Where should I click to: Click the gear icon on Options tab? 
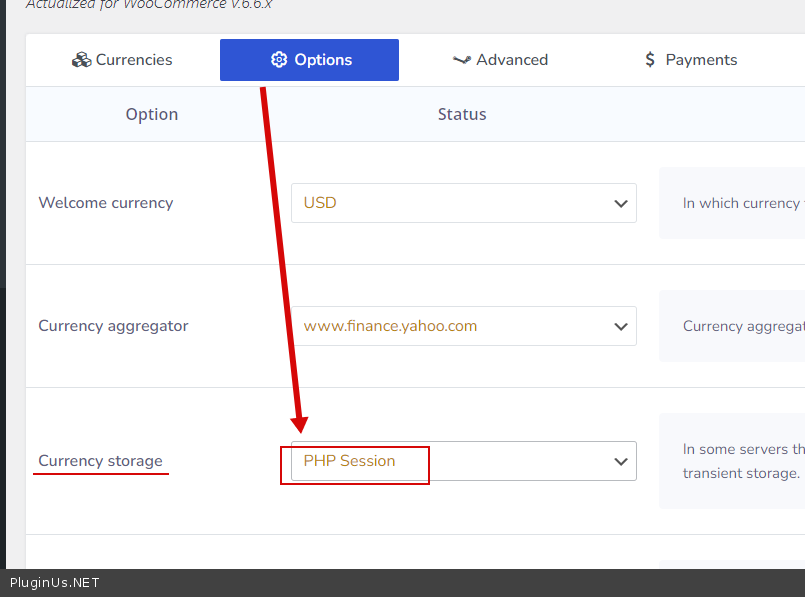279,60
